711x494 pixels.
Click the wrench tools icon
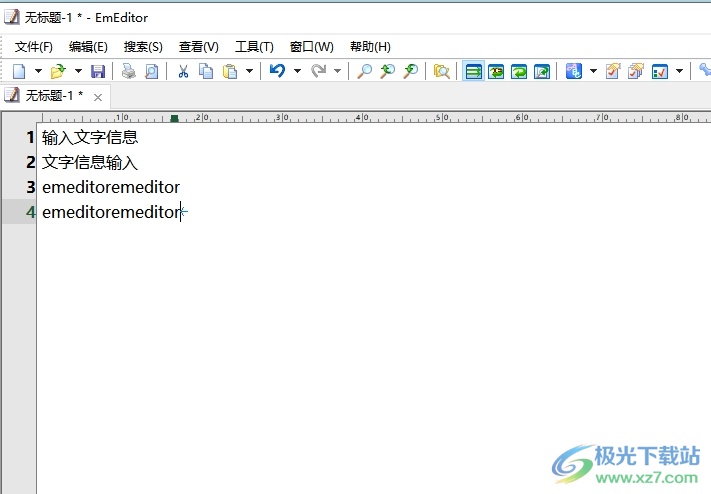tap(705, 71)
